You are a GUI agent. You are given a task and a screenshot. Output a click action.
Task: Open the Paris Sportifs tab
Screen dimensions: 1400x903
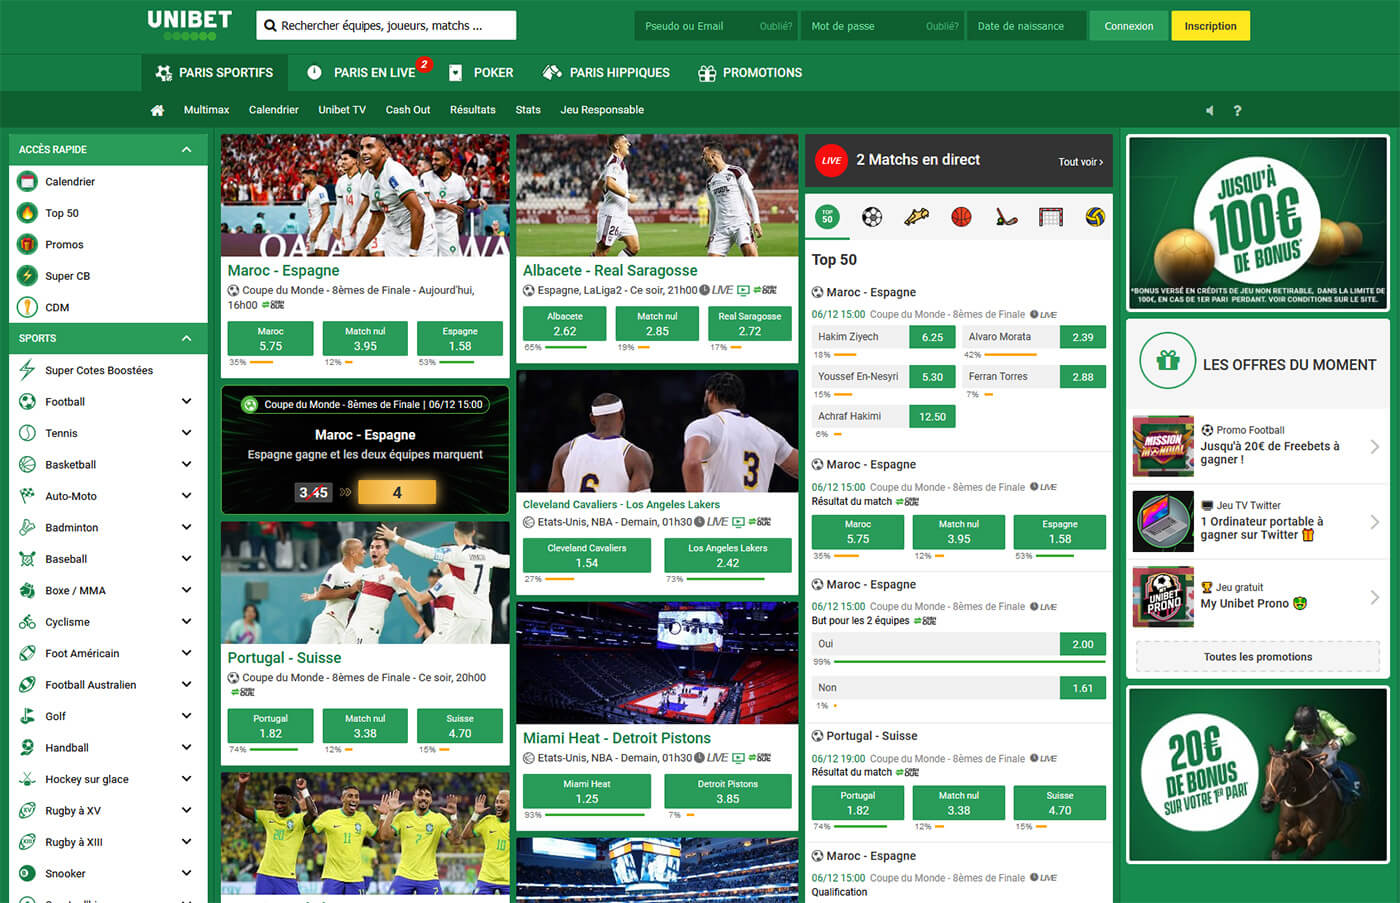pyautogui.click(x=214, y=72)
